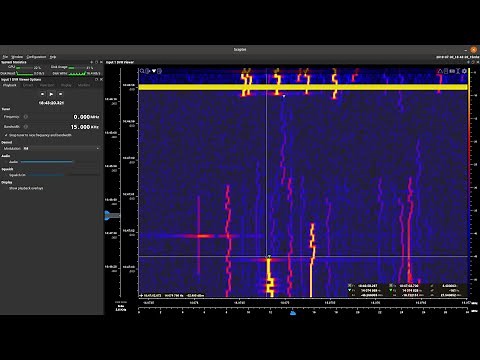
Task: Open the Window menu
Action: click(17, 57)
